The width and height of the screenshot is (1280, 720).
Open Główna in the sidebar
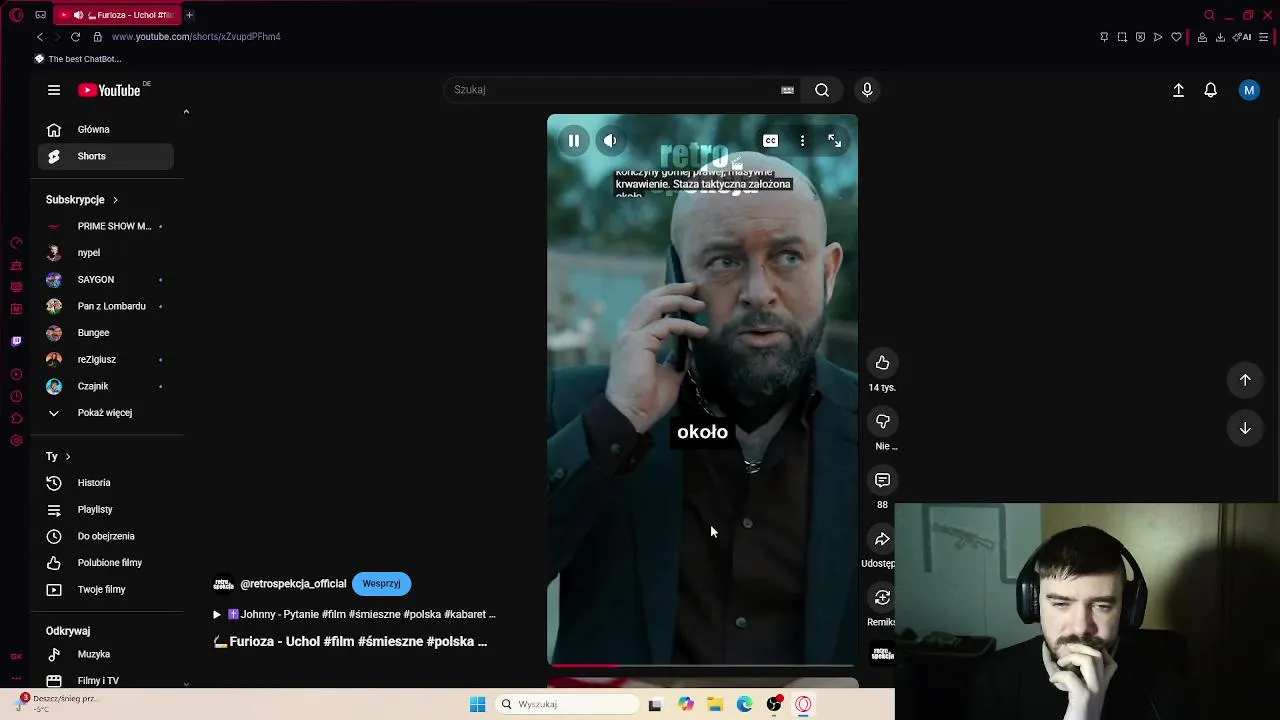point(106,129)
